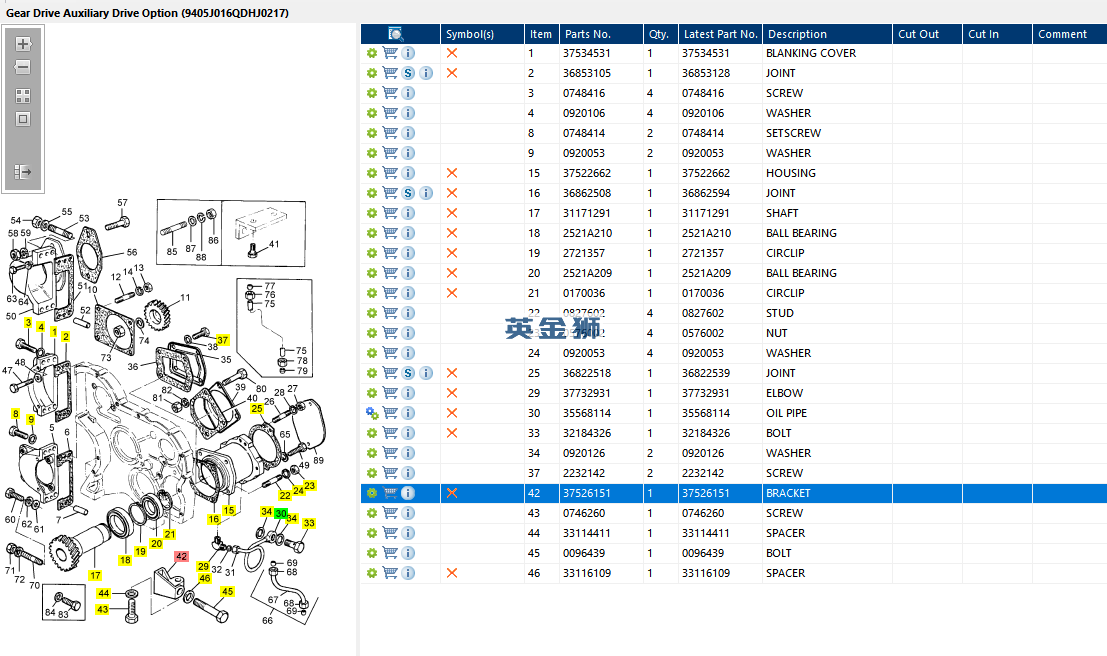Sort by Parts No. column header
This screenshot has height=656, width=1107.
(x=601, y=34)
